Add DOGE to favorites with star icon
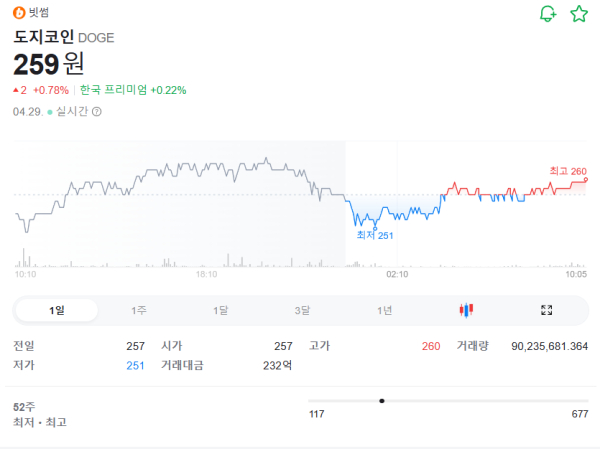600x449 pixels. [x=579, y=14]
